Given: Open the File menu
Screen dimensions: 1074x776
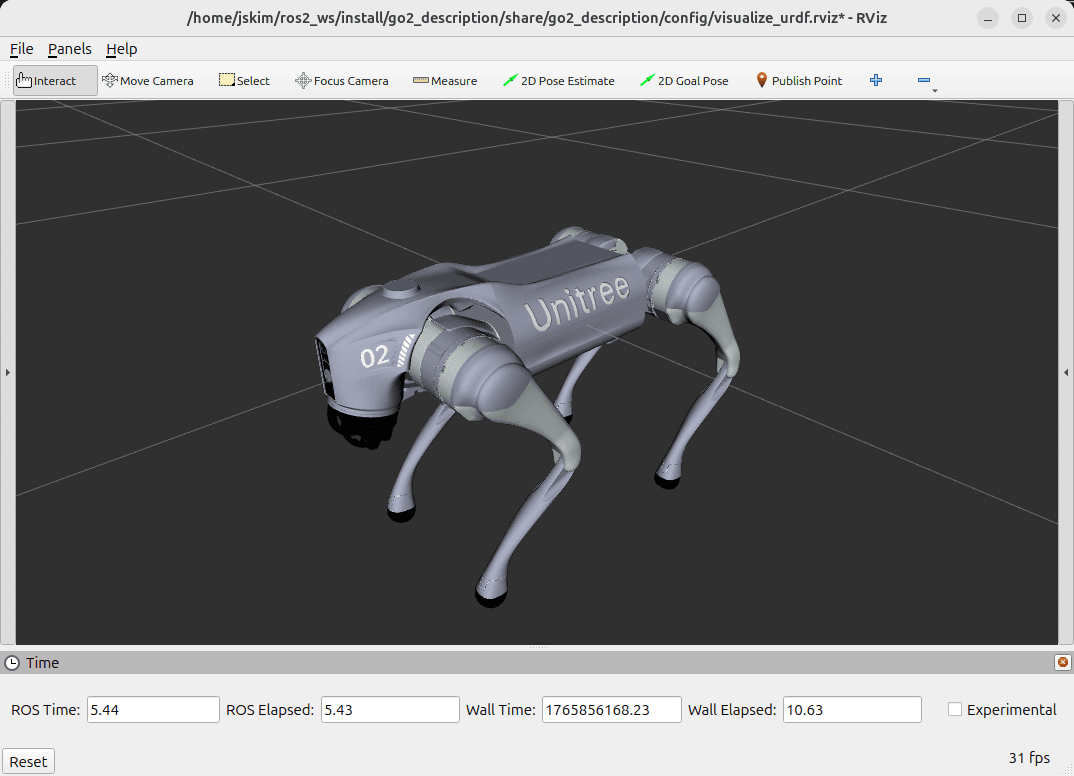Looking at the screenshot, I should point(21,49).
